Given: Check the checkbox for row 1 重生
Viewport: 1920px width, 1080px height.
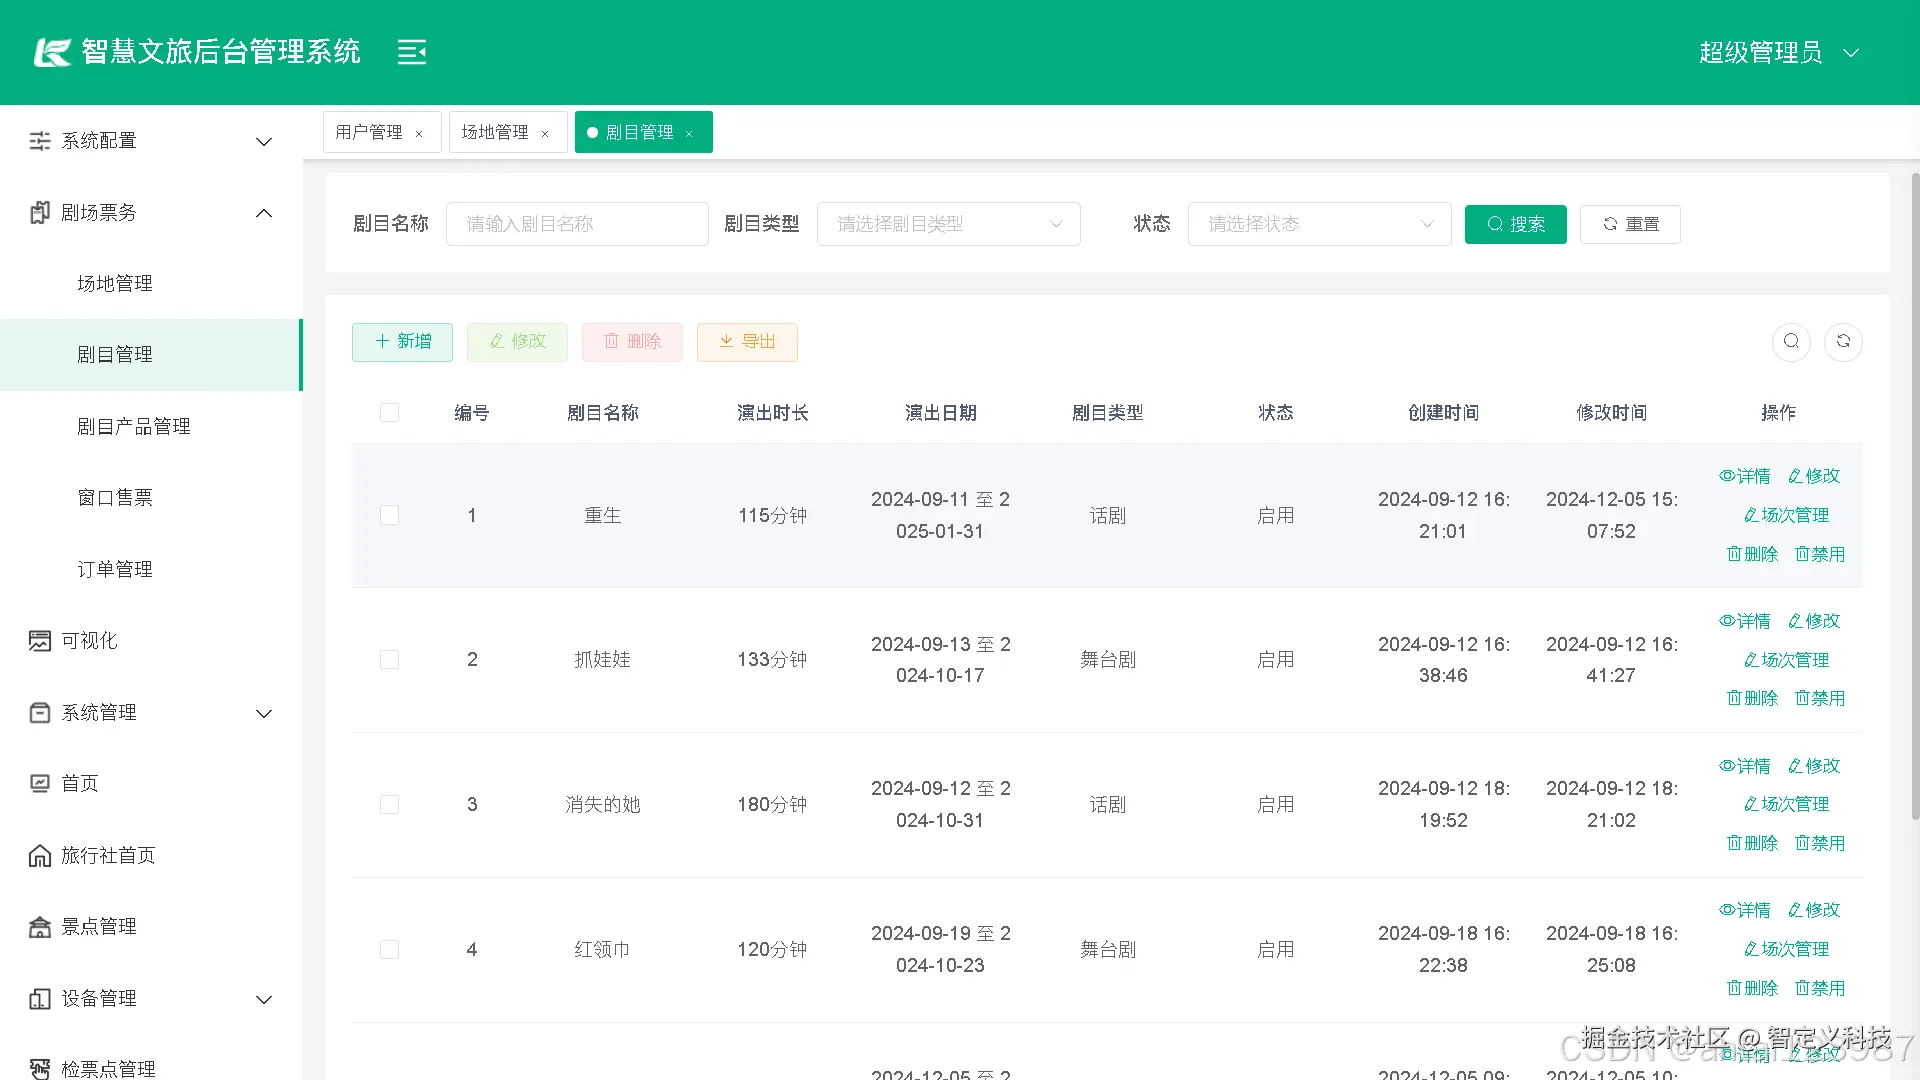Looking at the screenshot, I should click(x=390, y=515).
